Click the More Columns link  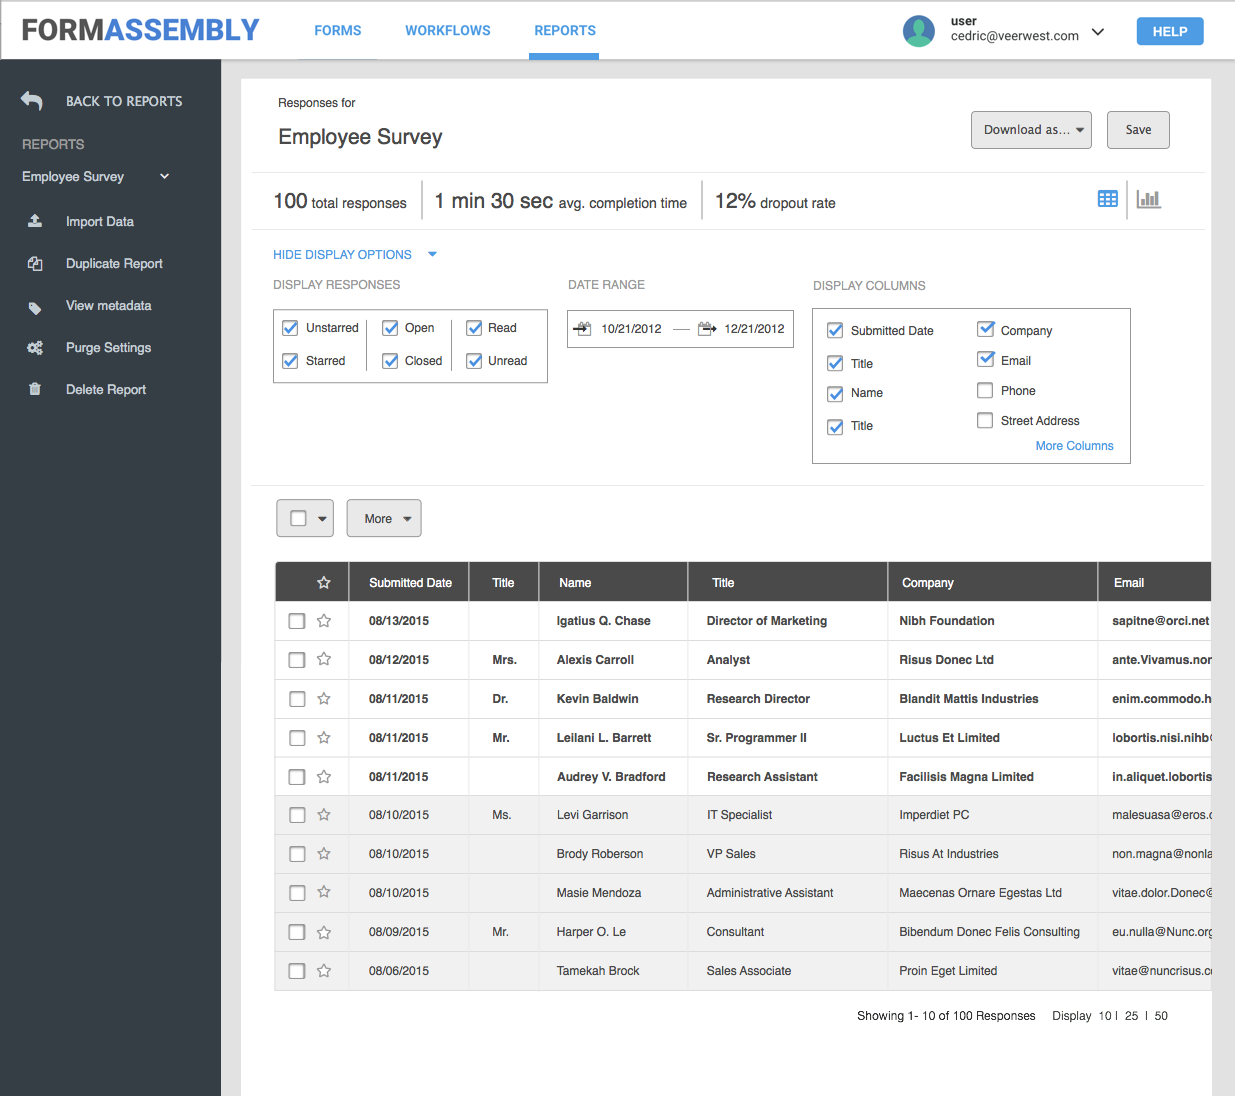[1074, 446]
